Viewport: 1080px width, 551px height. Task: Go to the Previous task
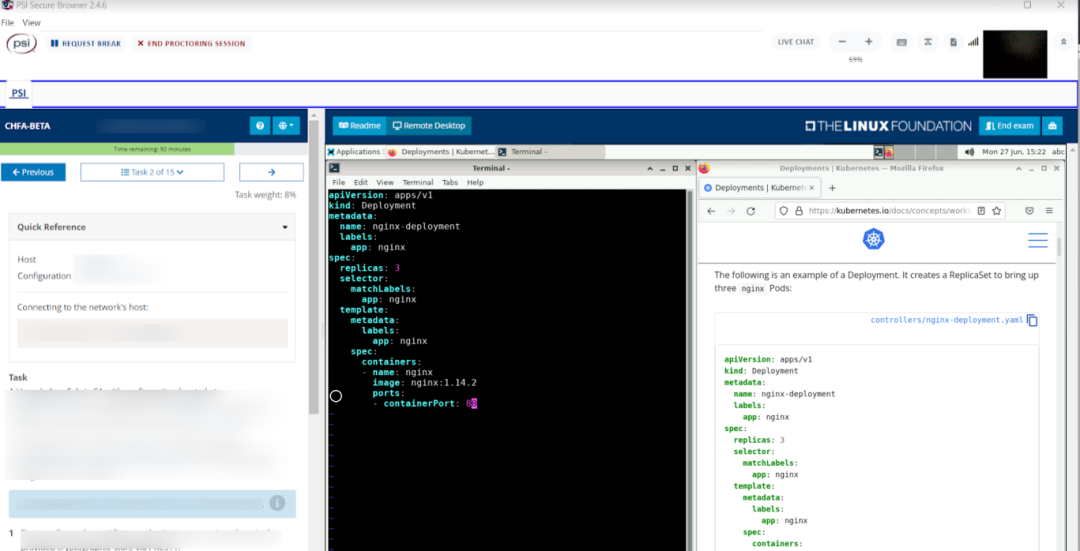click(33, 172)
